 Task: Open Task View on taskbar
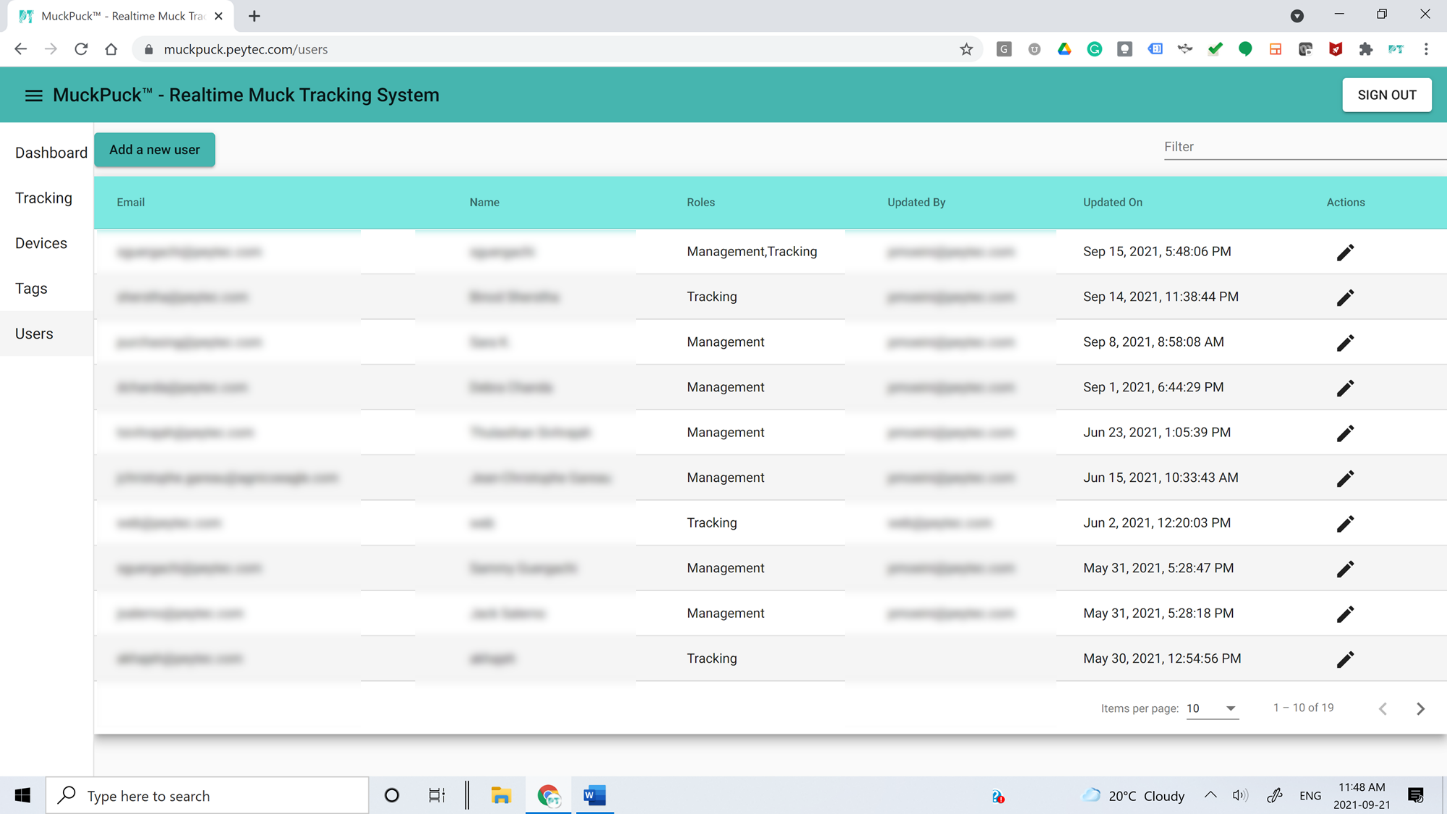(x=437, y=796)
